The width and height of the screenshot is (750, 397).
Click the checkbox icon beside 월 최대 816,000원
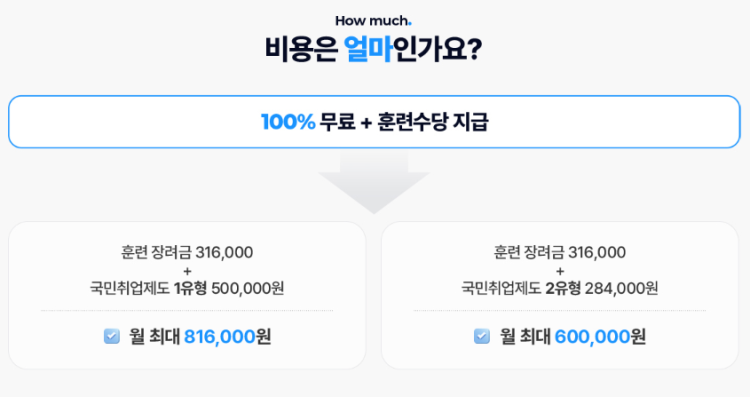coord(111,336)
